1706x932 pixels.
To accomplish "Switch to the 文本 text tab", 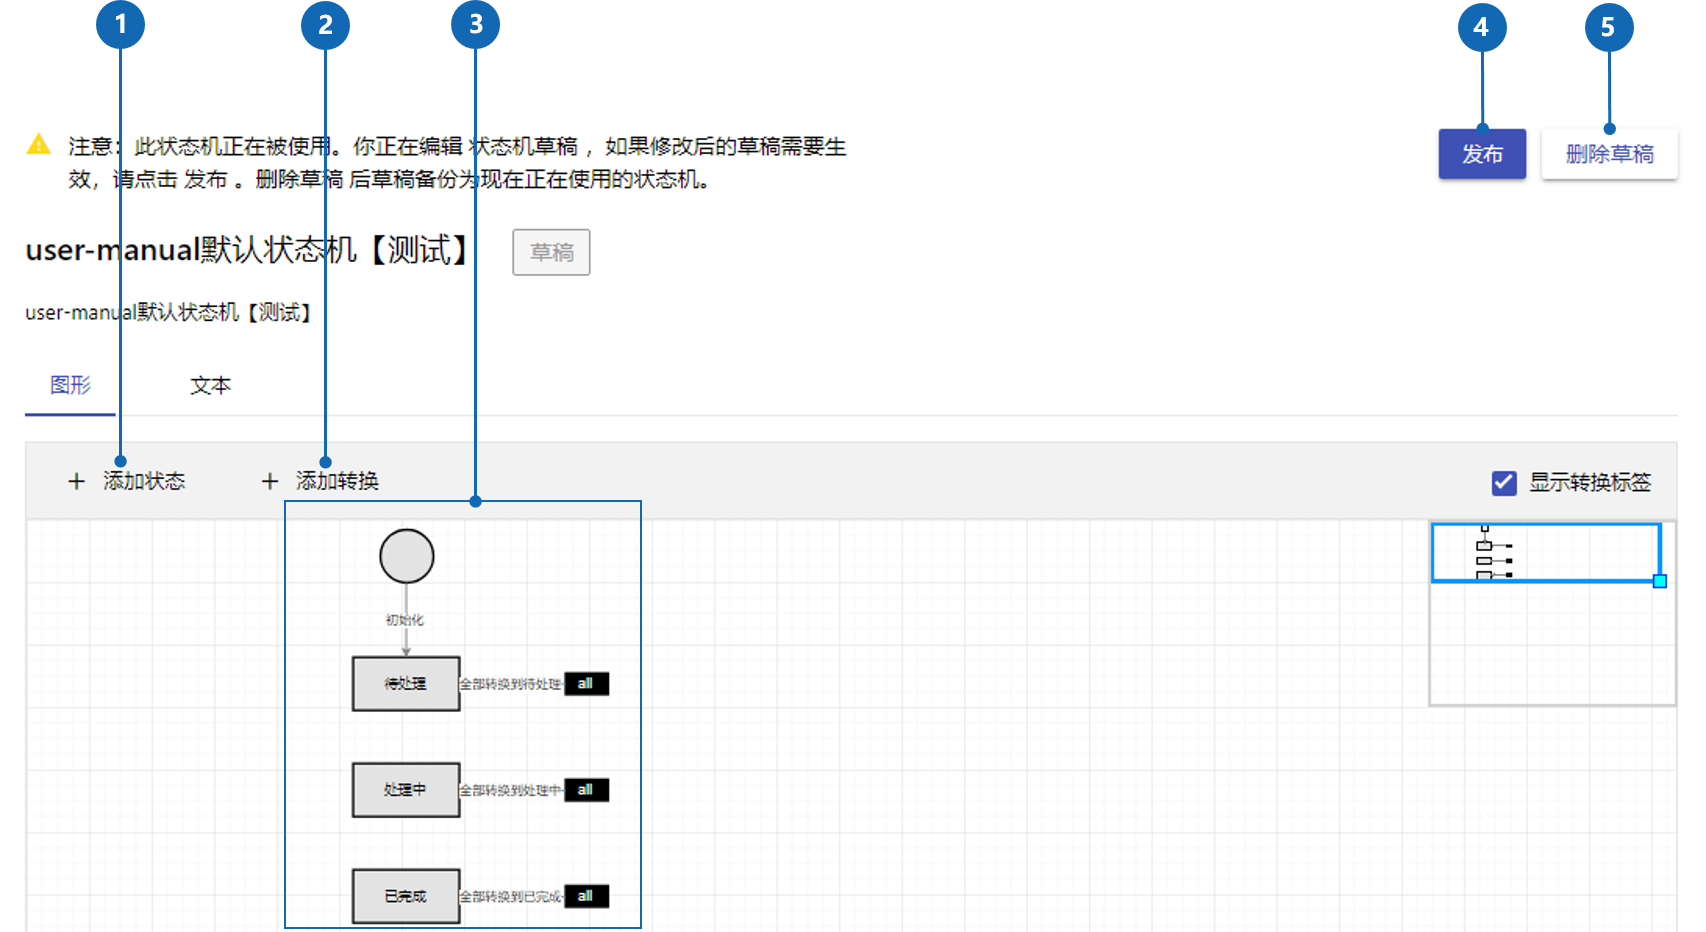I will pos(210,385).
